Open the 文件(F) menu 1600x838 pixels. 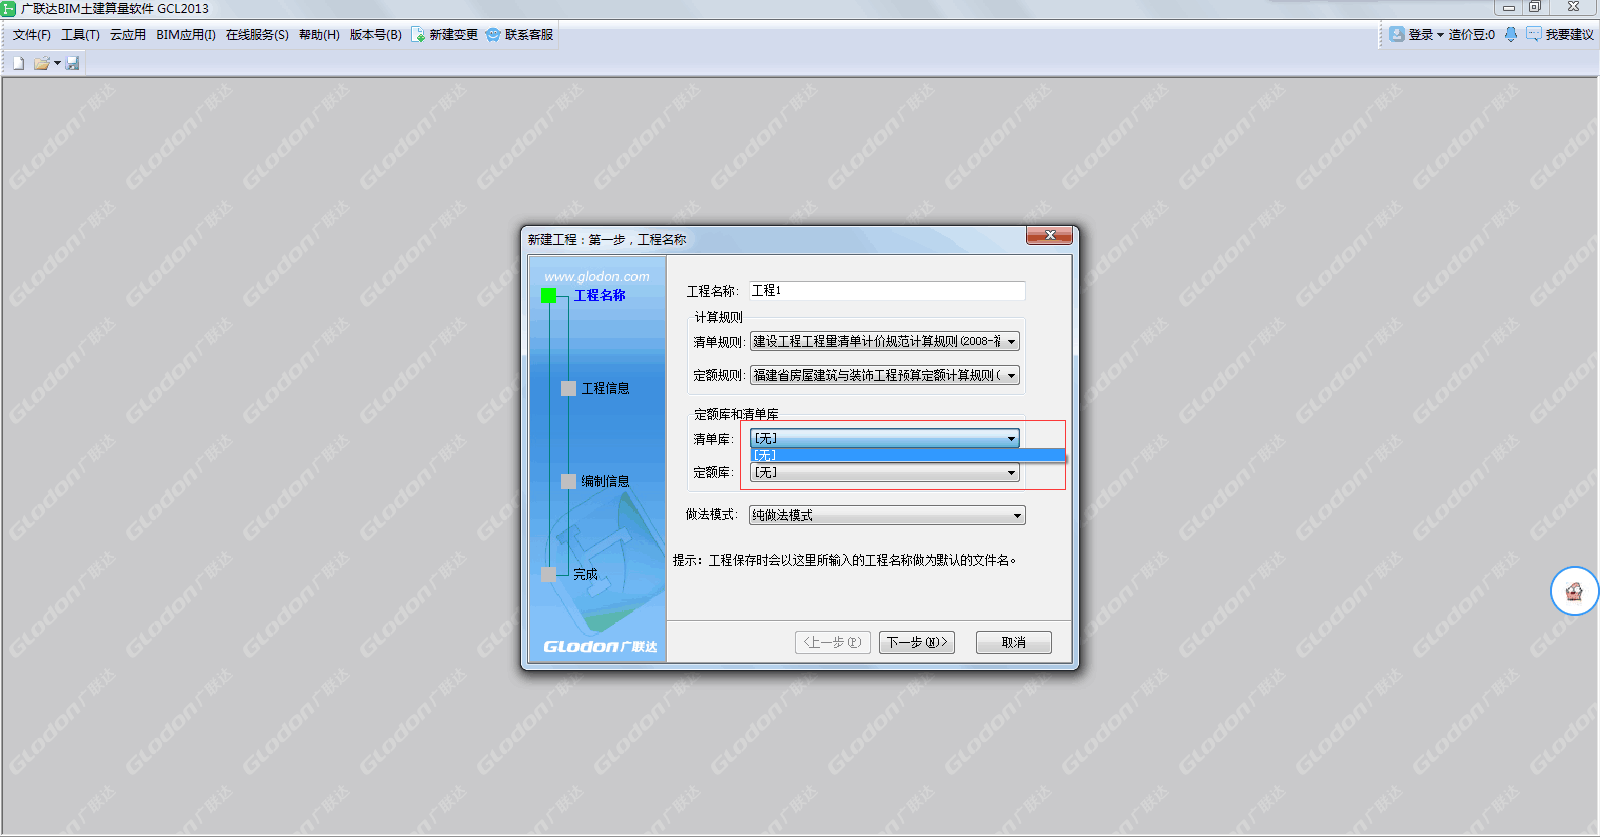(32, 35)
